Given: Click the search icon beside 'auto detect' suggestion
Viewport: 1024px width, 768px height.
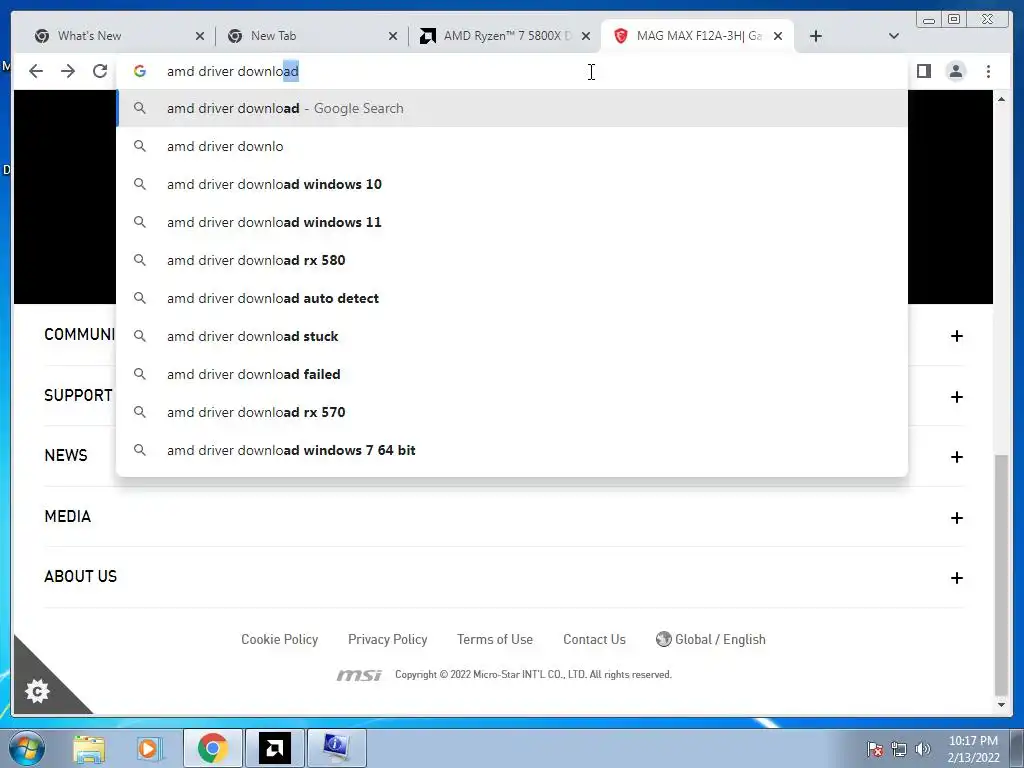Looking at the screenshot, I should (140, 298).
